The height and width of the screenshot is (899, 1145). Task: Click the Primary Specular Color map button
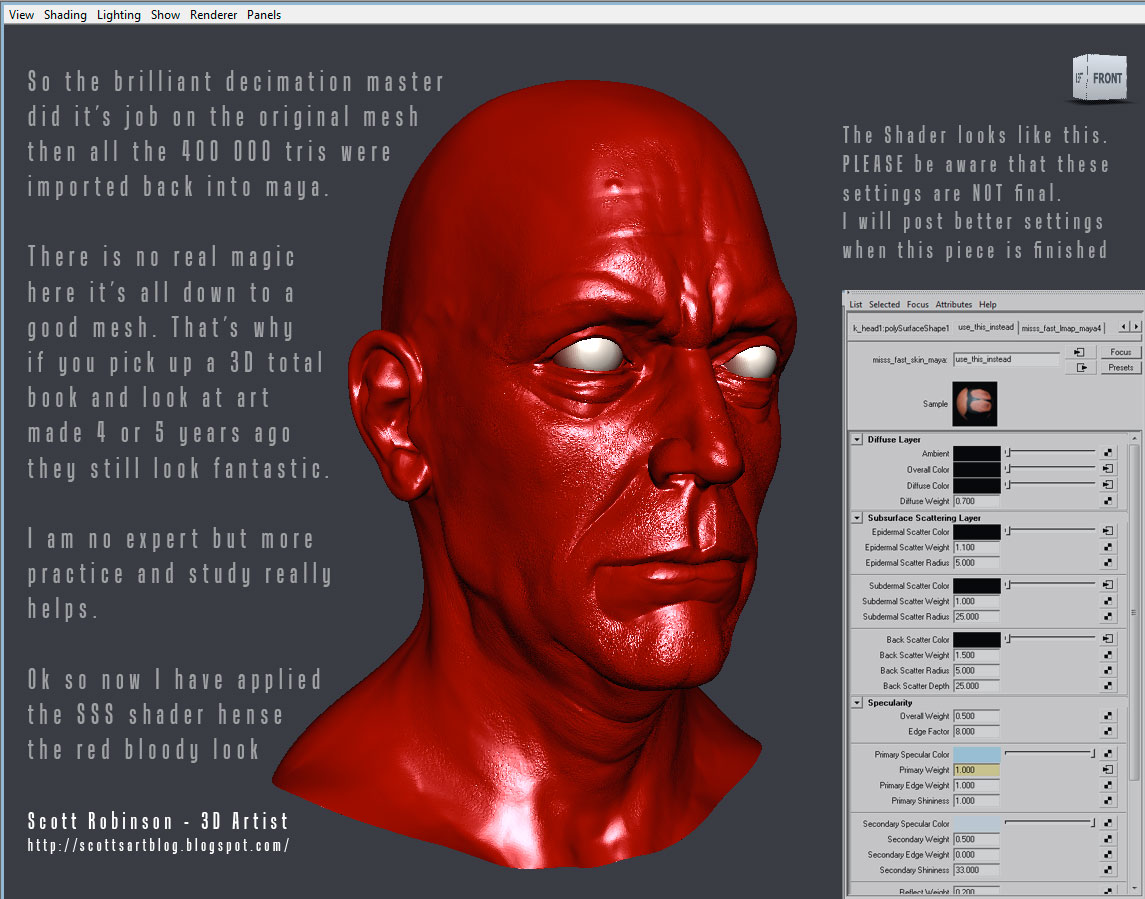(x=1108, y=754)
